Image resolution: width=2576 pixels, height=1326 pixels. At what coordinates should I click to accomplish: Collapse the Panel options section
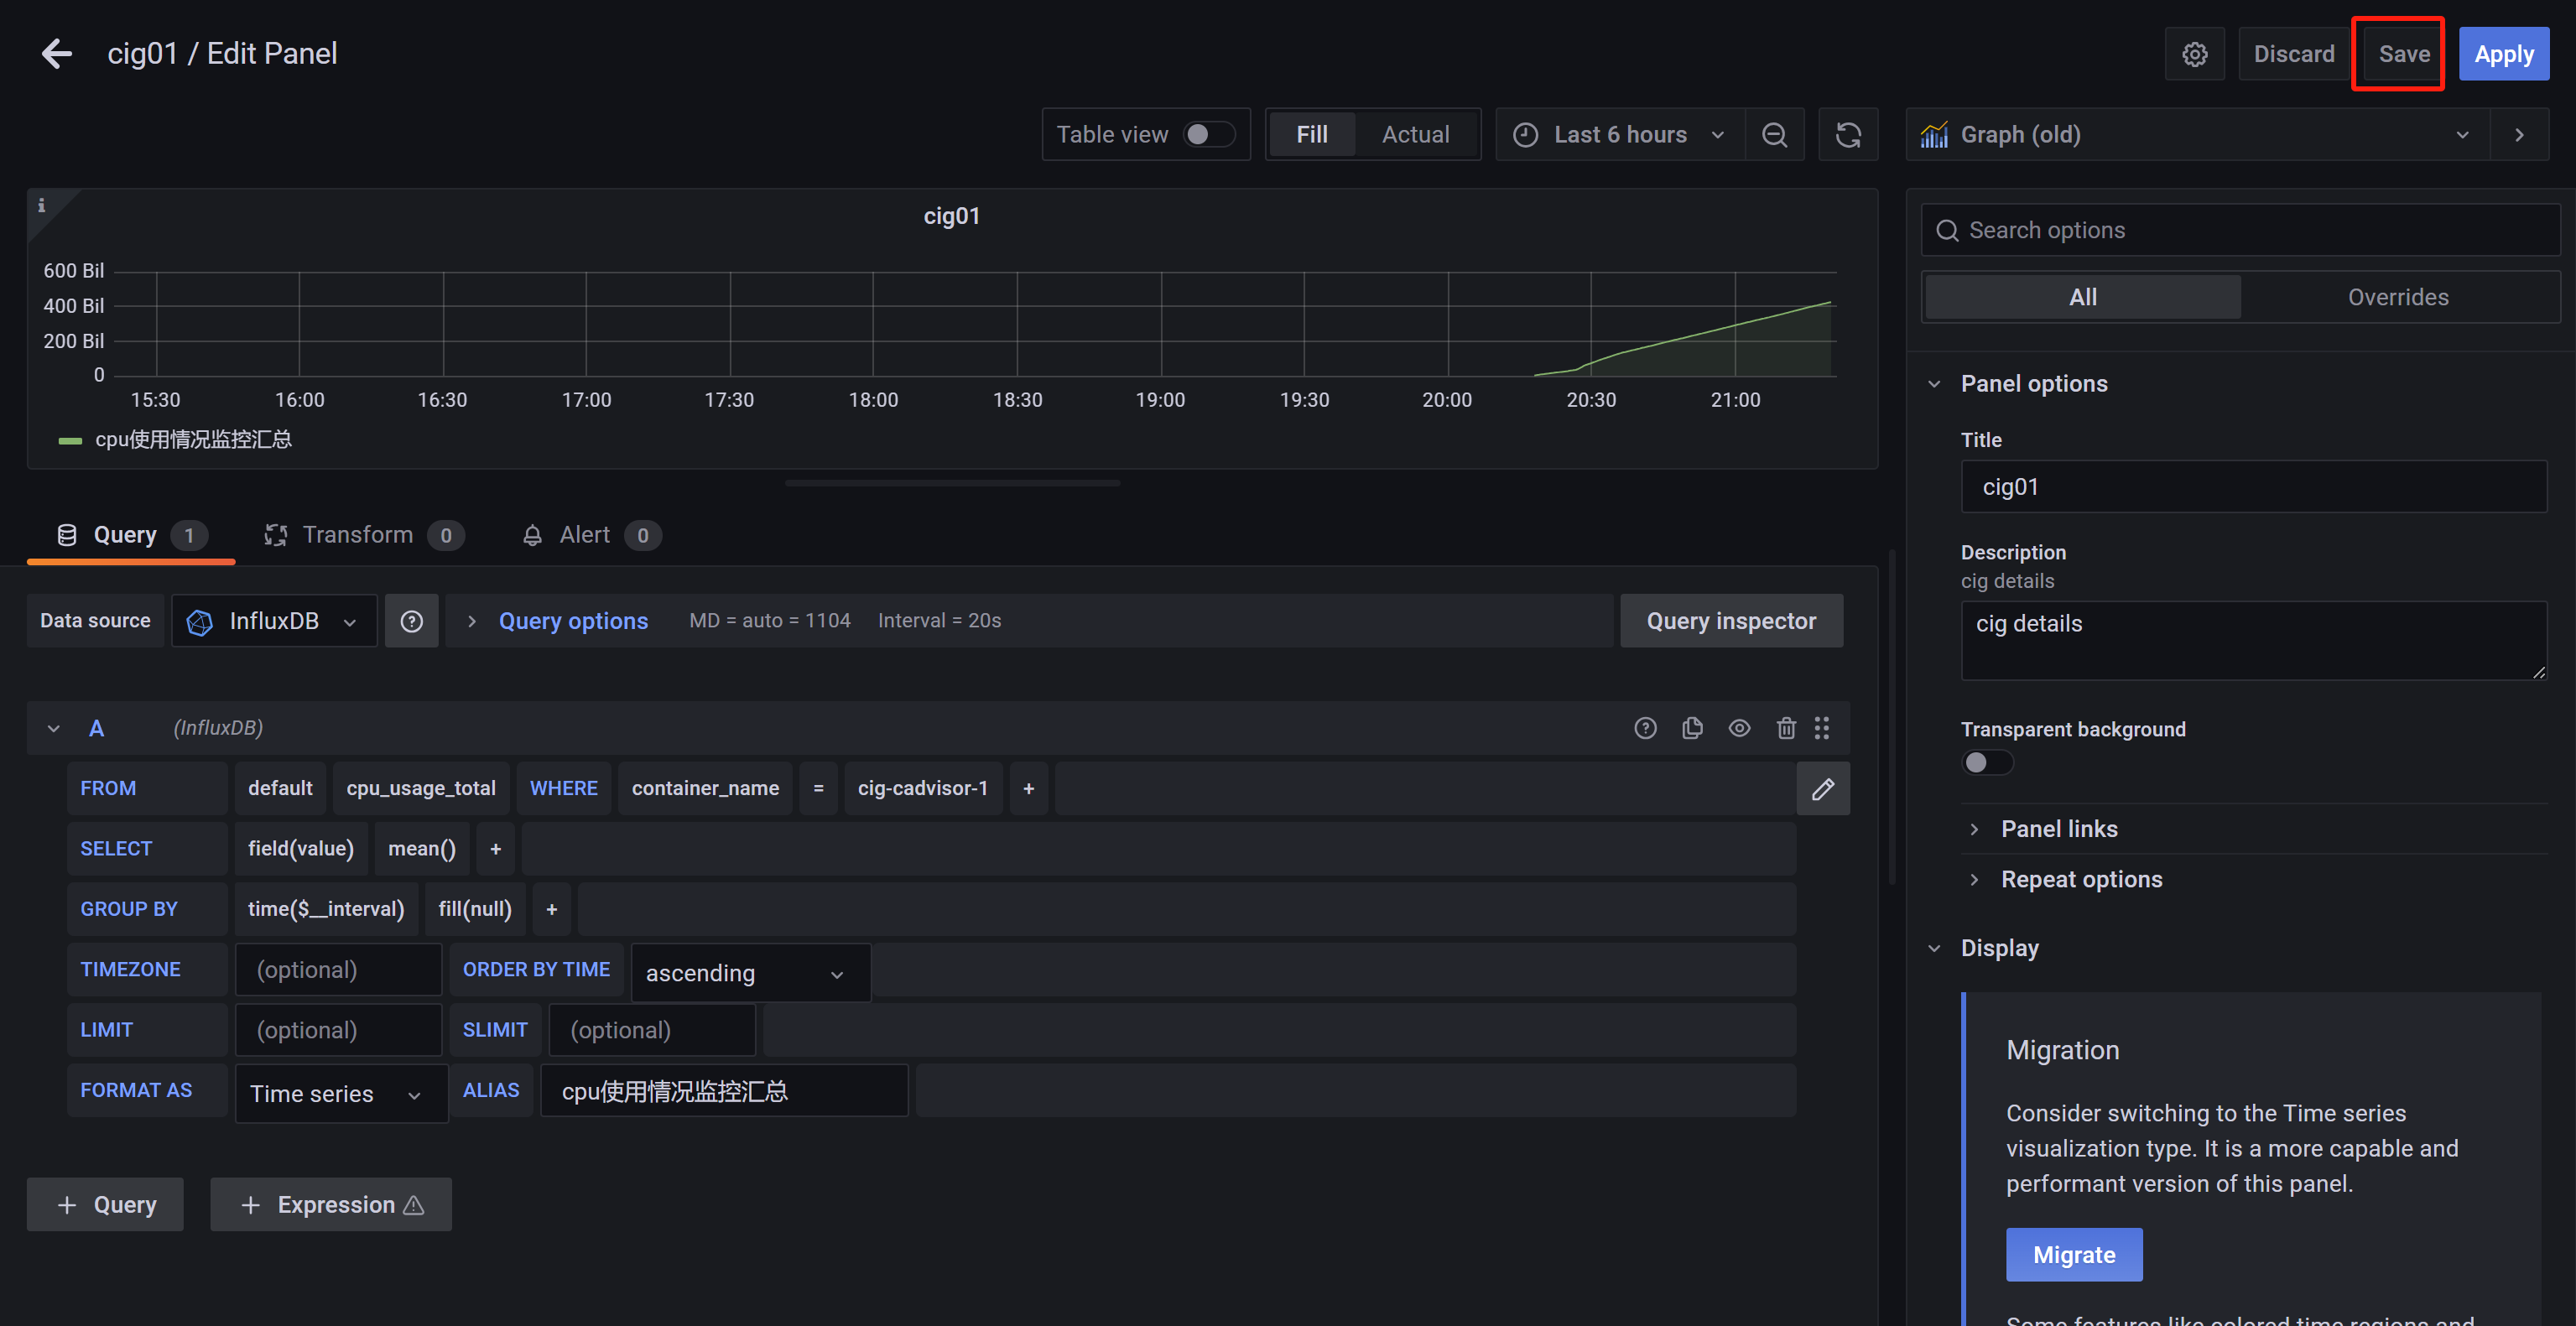pos(2033,383)
